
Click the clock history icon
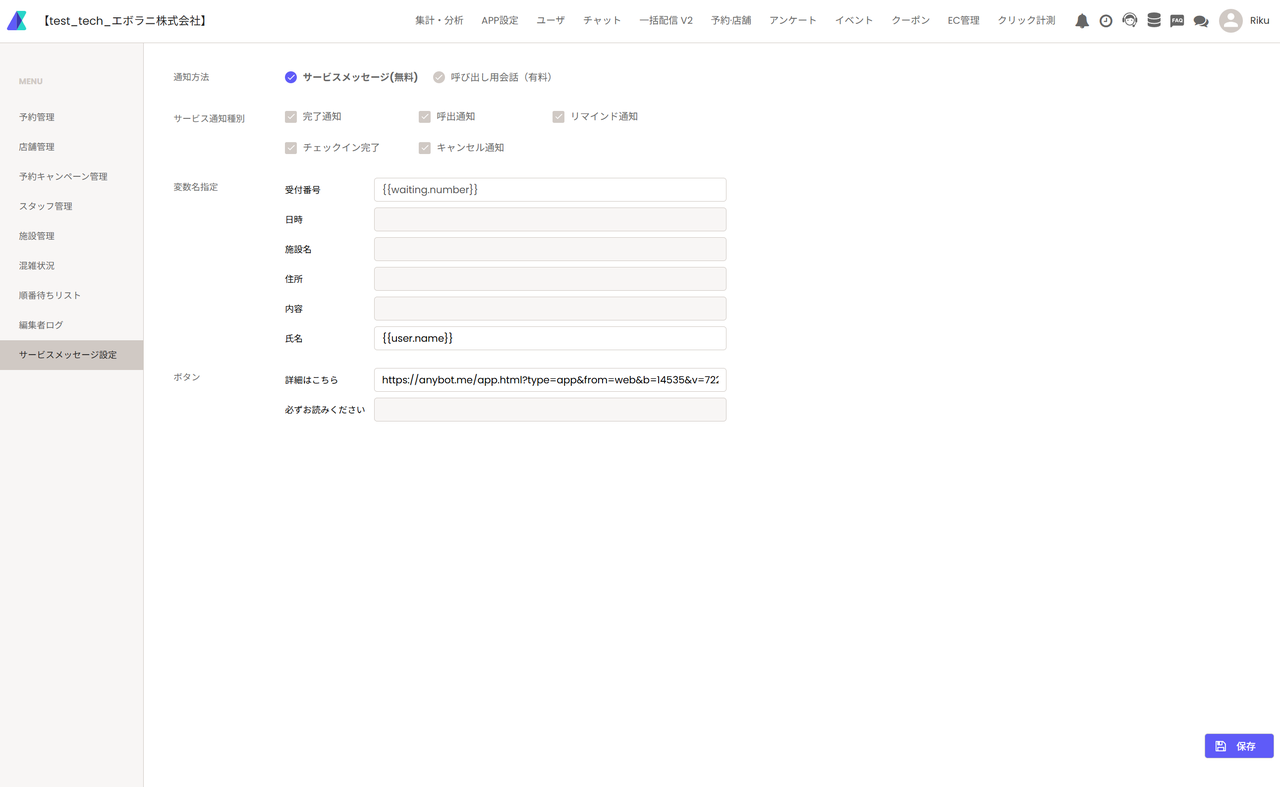(x=1105, y=21)
